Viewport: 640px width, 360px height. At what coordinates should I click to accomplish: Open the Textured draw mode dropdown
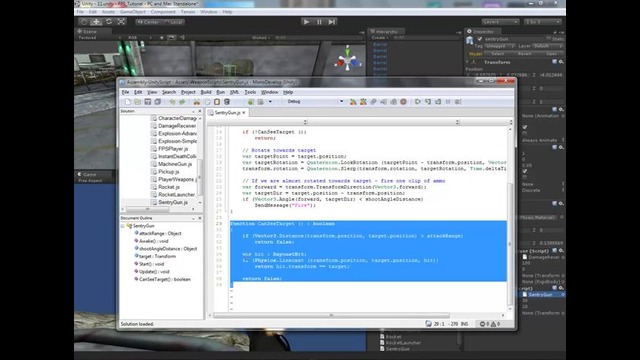coord(99,38)
